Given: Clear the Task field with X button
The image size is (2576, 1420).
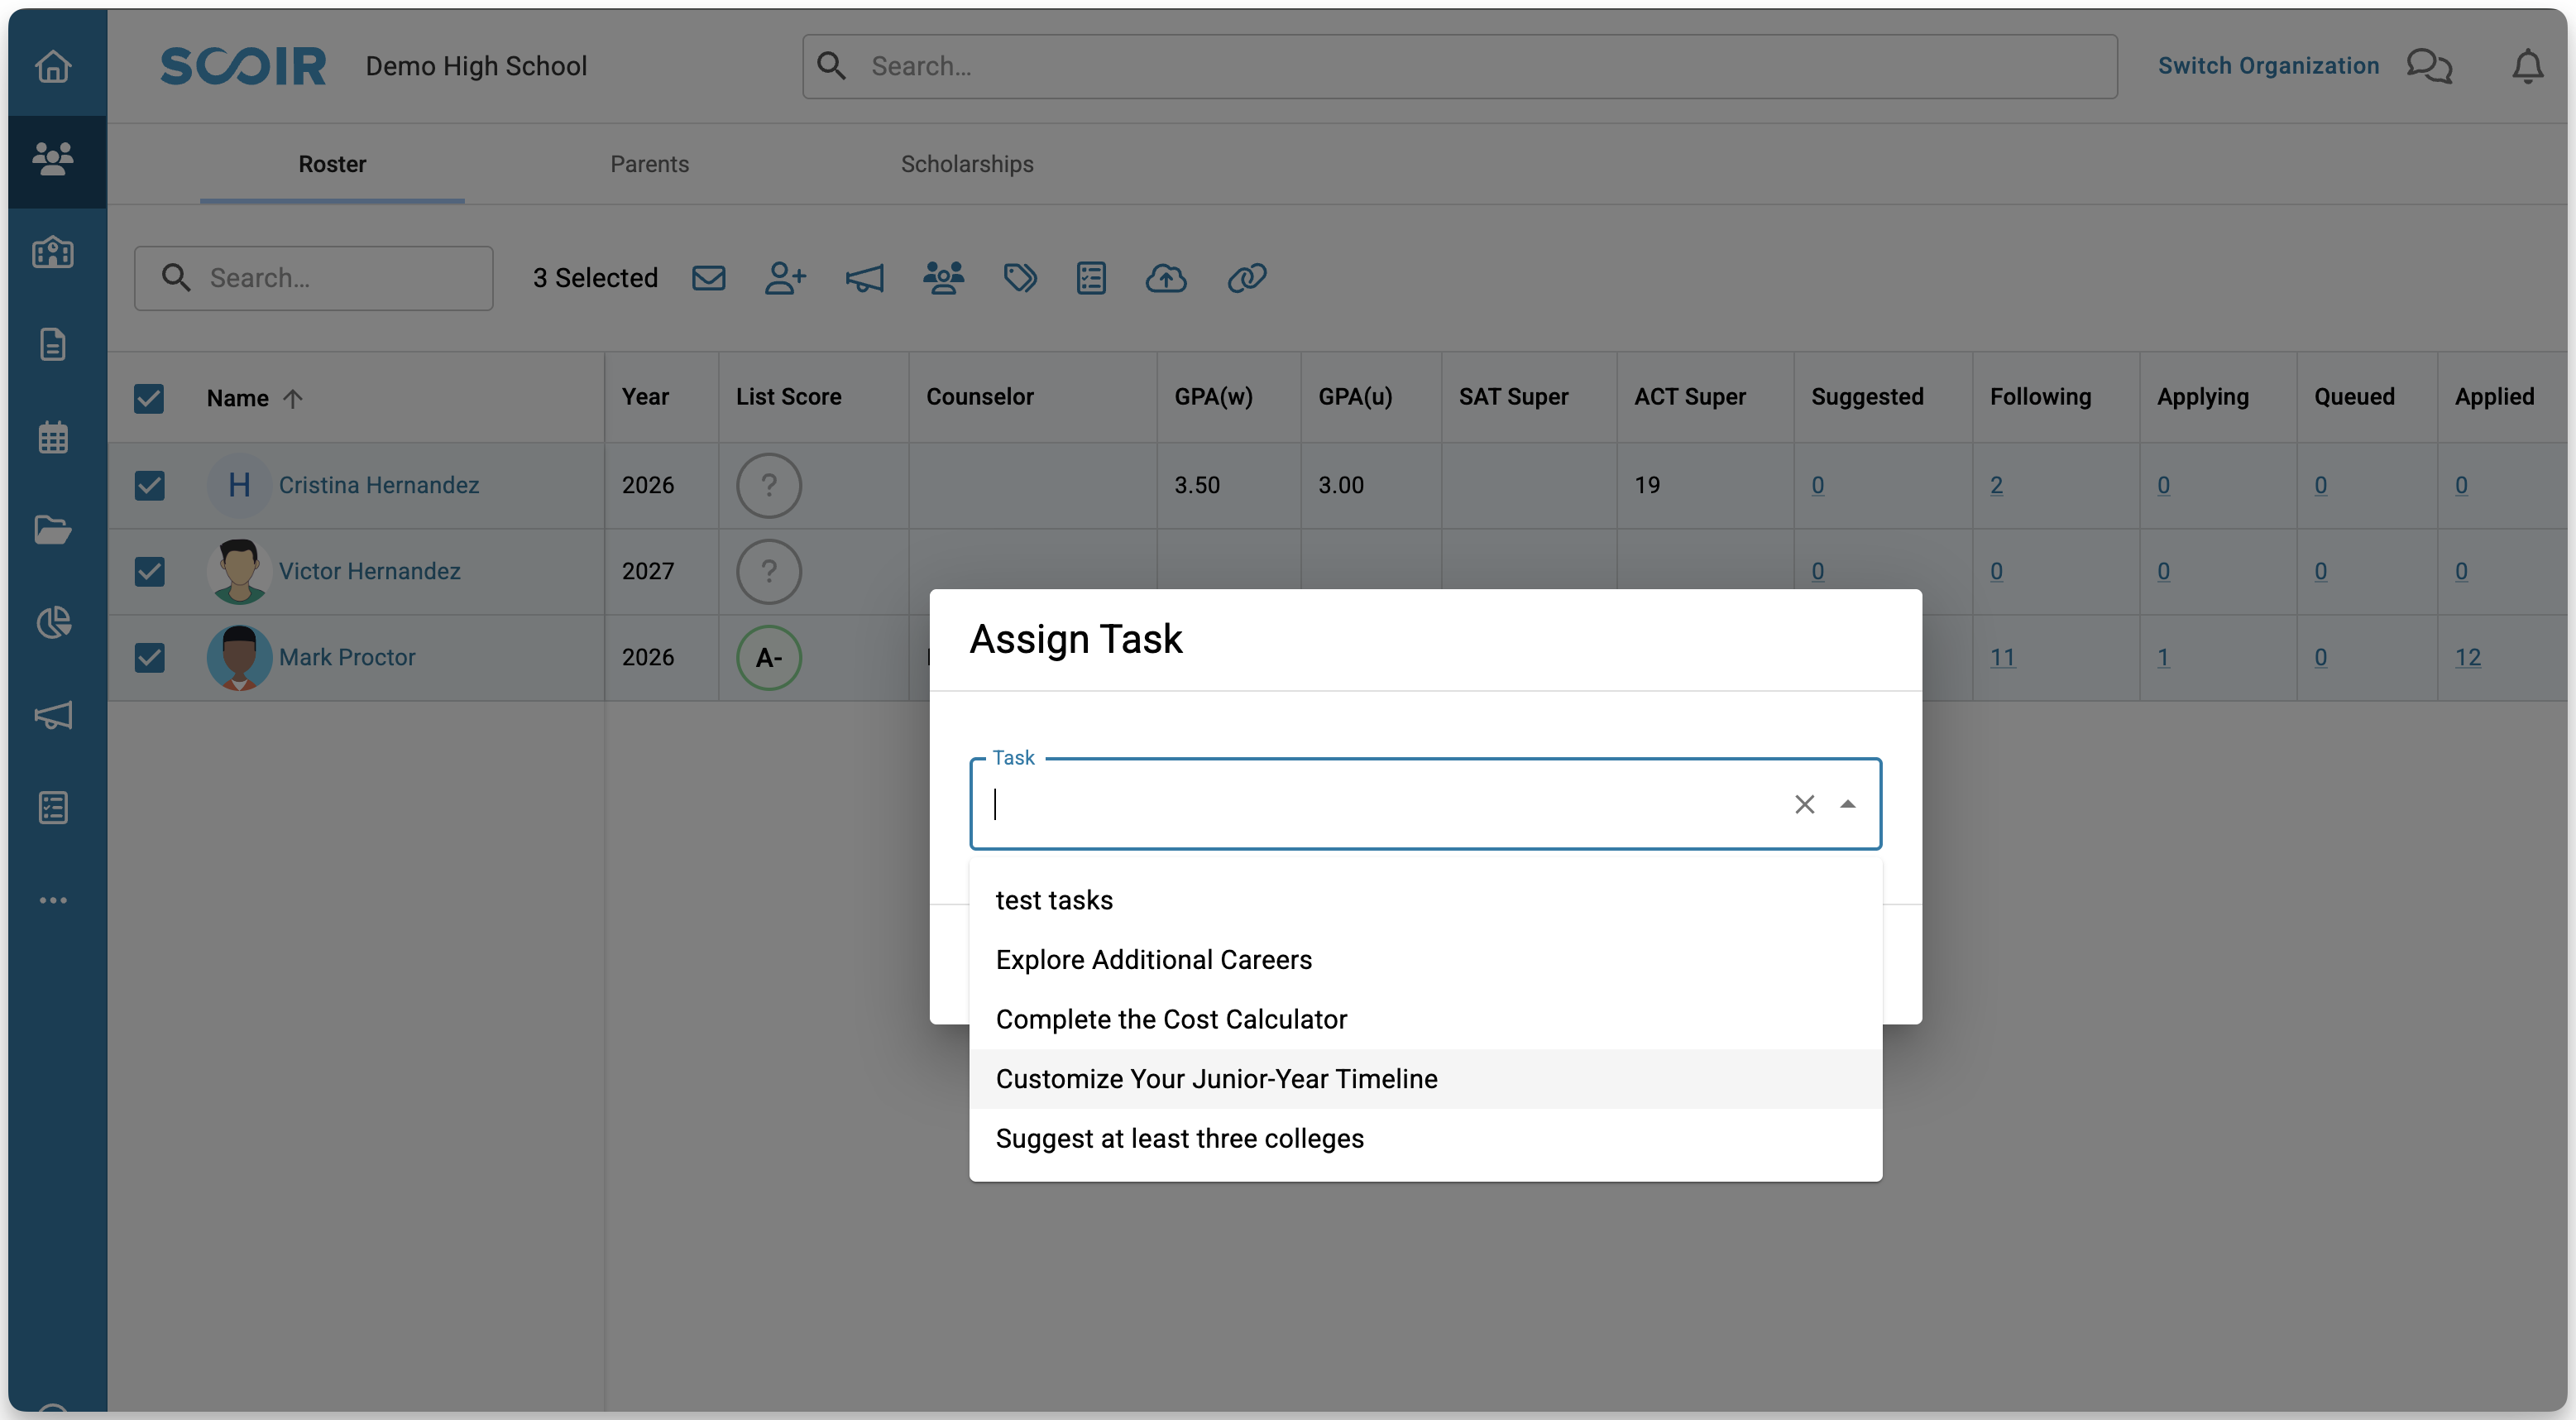Looking at the screenshot, I should tap(1803, 804).
